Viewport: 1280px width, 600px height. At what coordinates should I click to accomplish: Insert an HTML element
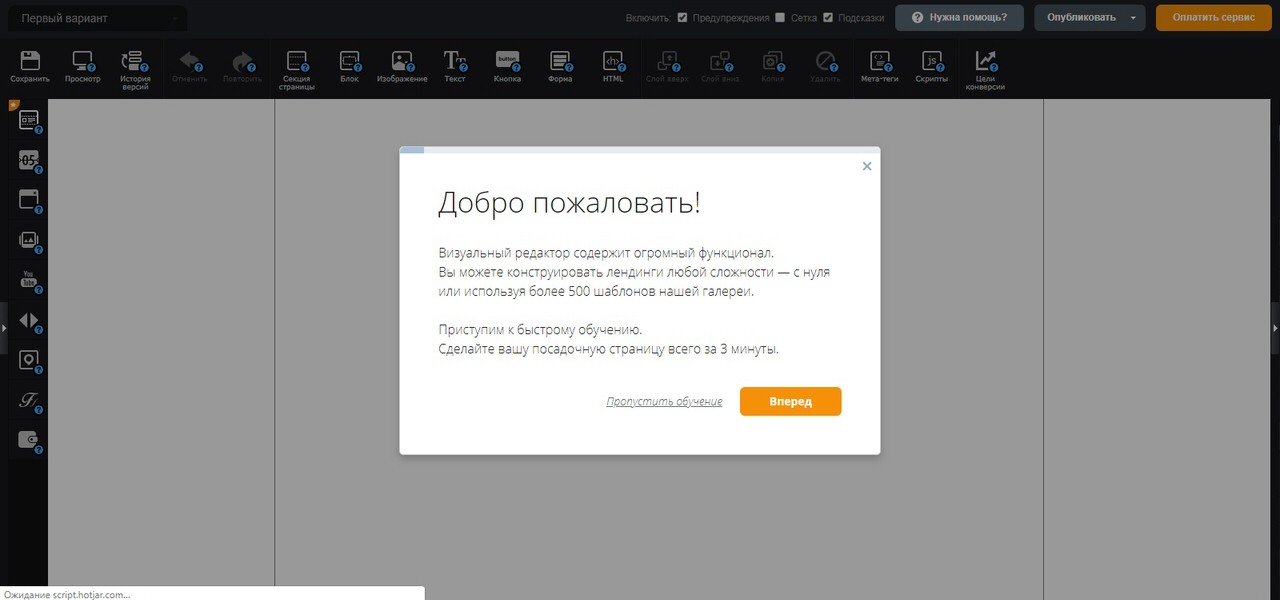click(x=613, y=60)
